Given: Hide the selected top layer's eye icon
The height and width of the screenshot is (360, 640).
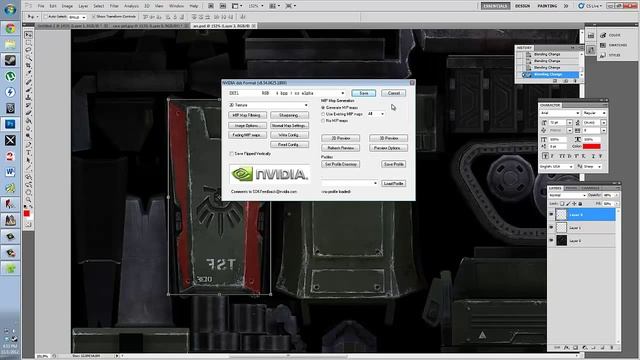Looking at the screenshot, I should point(551,214).
